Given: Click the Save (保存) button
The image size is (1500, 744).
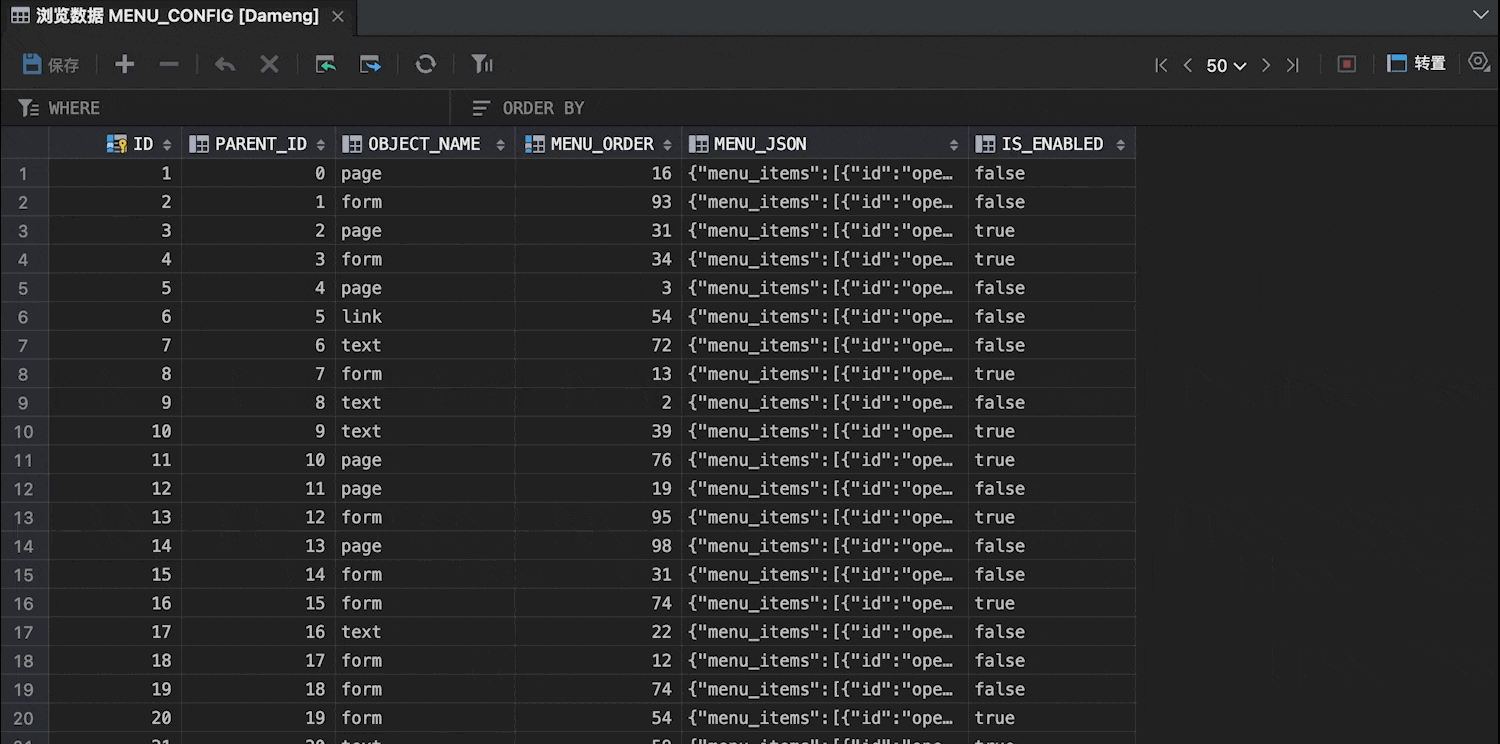Looking at the screenshot, I should coord(50,65).
